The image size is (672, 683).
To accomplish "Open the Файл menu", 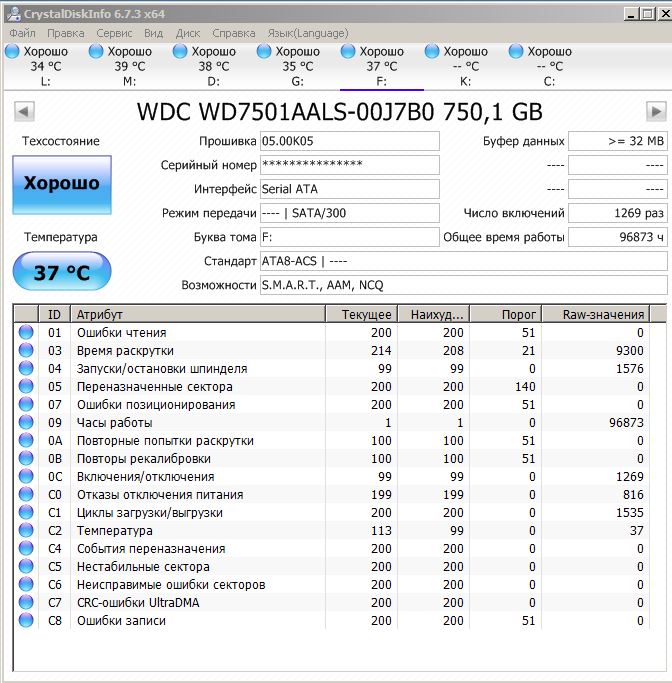I will point(22,33).
